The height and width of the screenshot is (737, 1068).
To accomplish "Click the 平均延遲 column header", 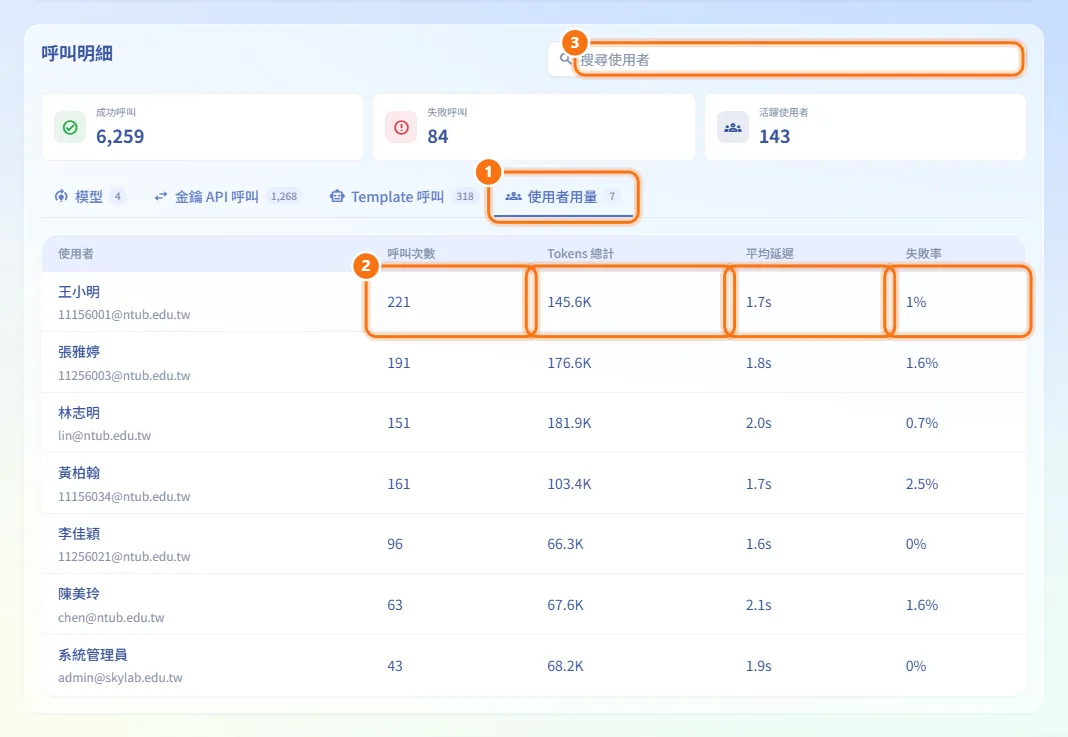I will (770, 253).
